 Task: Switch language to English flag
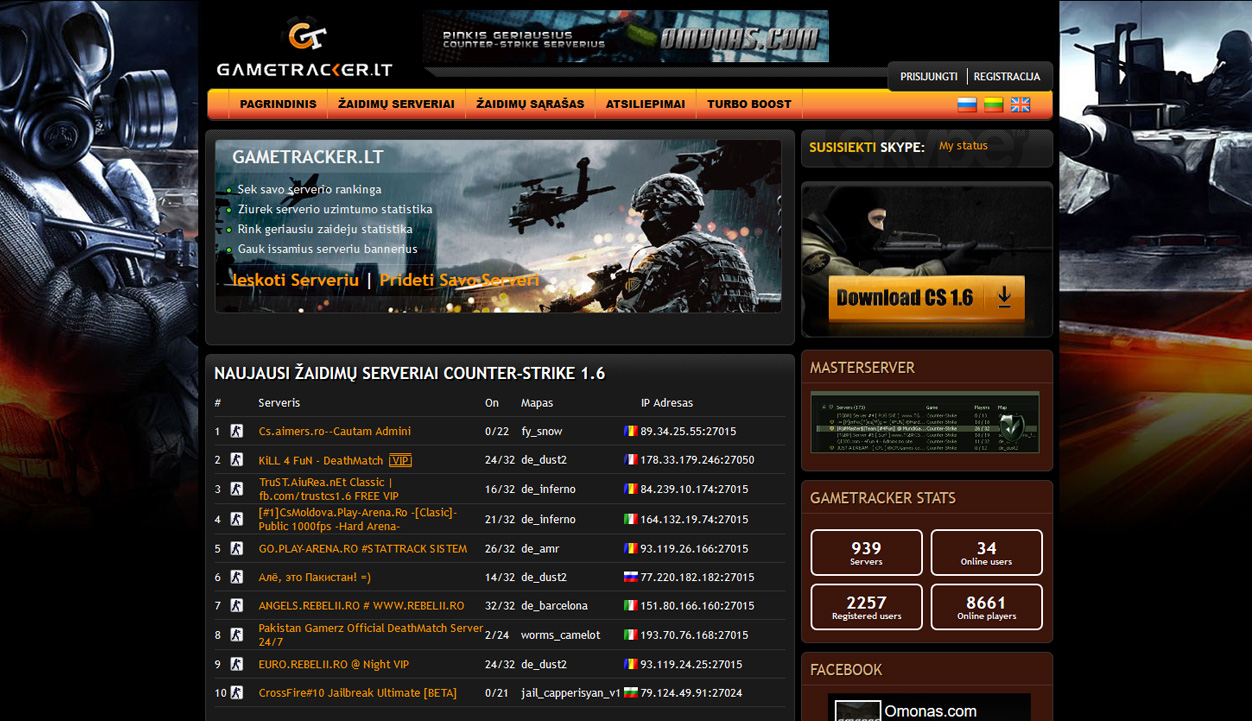[1020, 104]
